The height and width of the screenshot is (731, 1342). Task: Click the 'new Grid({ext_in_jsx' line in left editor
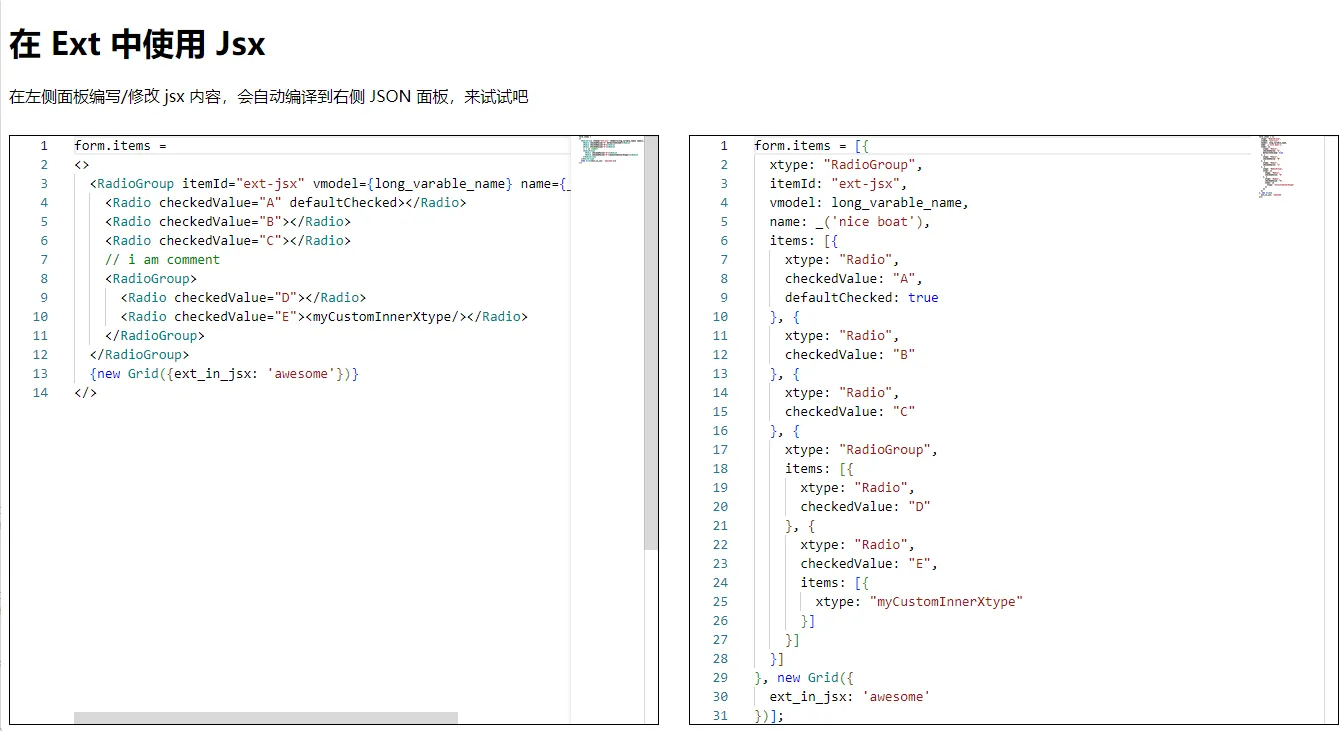tap(224, 374)
